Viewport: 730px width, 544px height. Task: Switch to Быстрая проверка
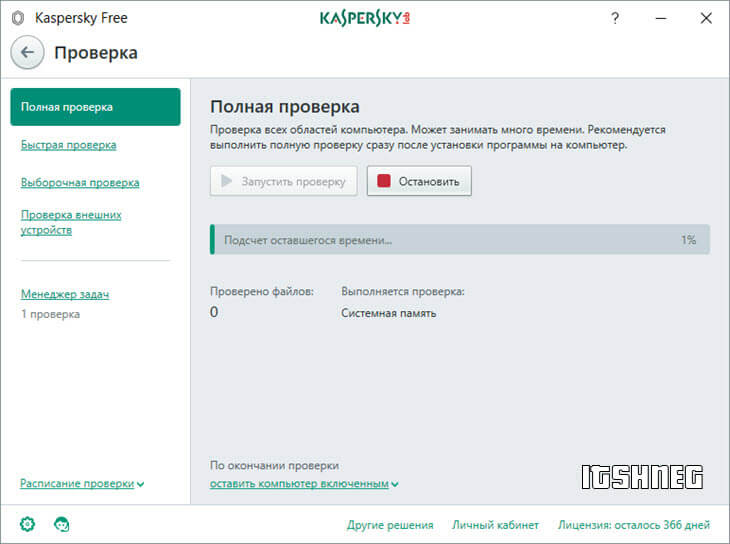click(x=68, y=145)
